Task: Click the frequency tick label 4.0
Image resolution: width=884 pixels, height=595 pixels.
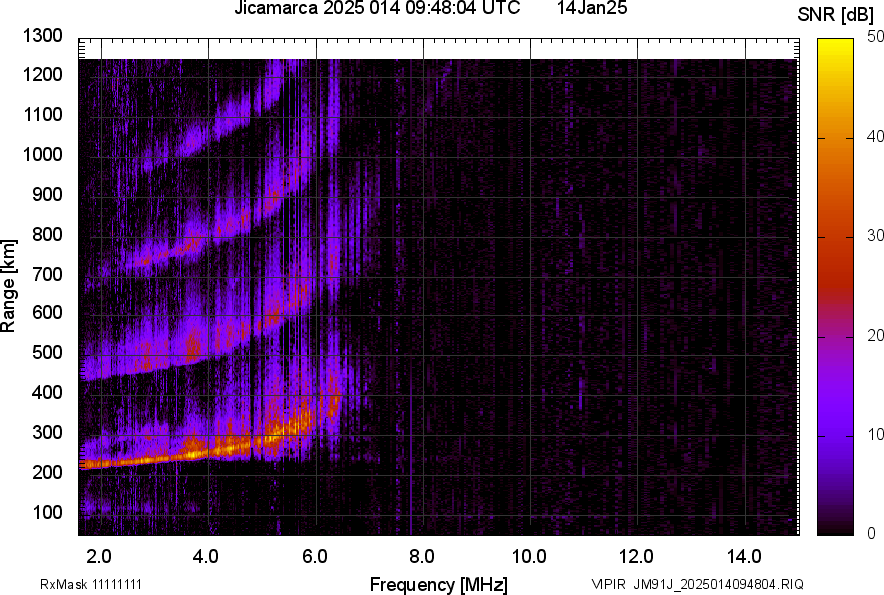Action: (206, 557)
